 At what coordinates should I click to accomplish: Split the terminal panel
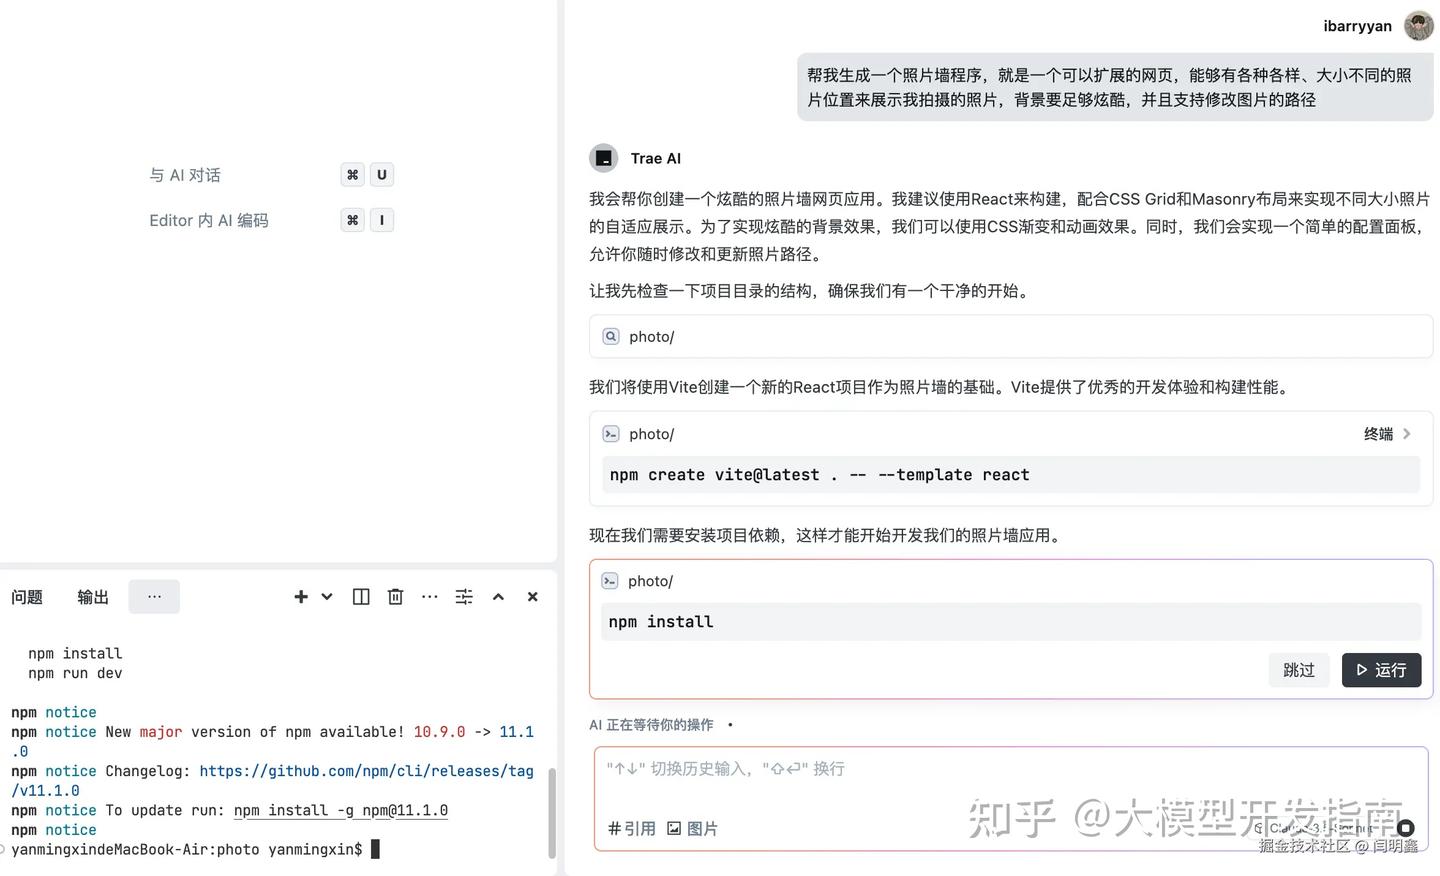click(360, 596)
